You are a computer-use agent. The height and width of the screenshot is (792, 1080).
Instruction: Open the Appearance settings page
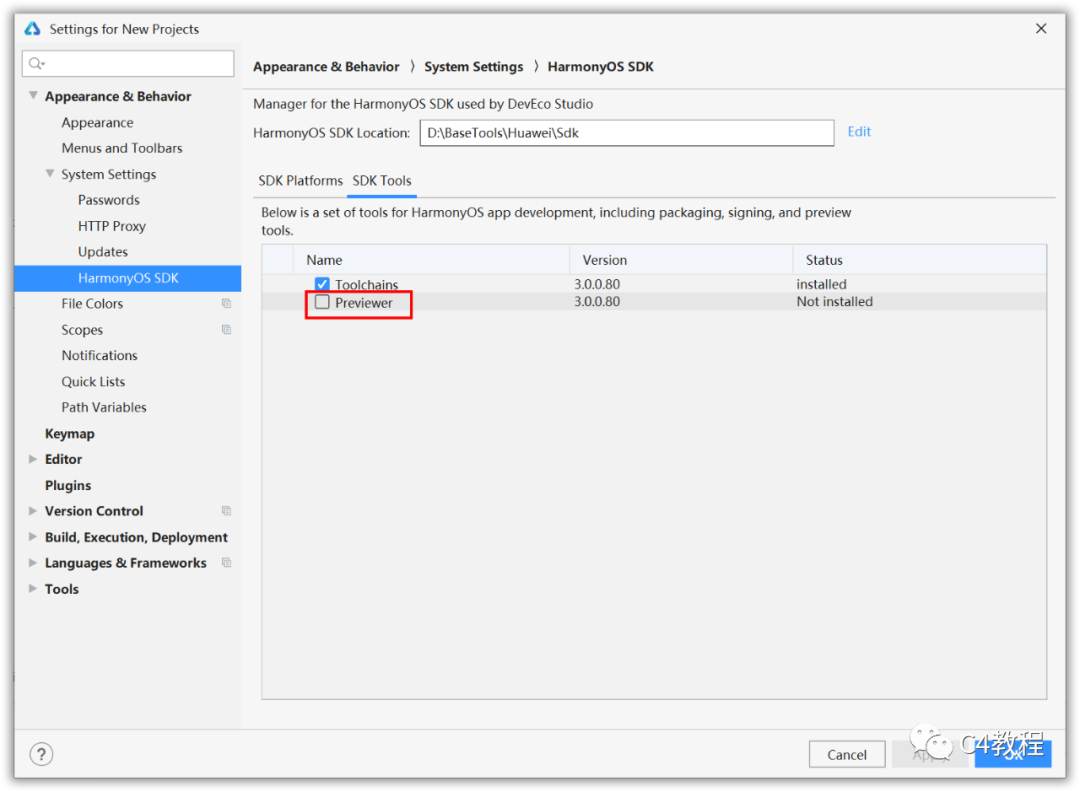click(x=97, y=123)
